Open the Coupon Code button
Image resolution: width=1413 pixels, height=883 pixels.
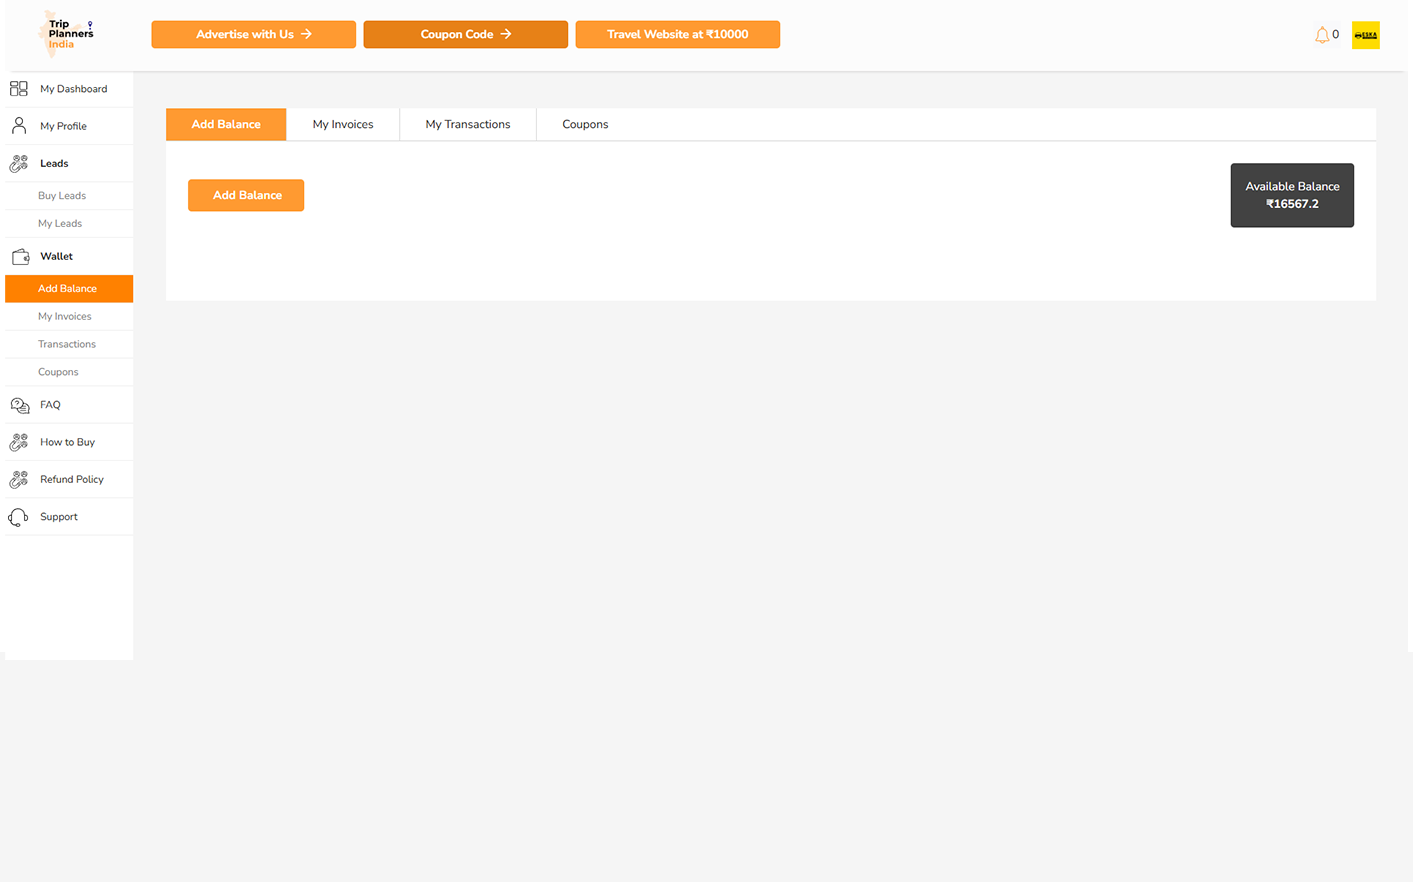pyautogui.click(x=465, y=35)
